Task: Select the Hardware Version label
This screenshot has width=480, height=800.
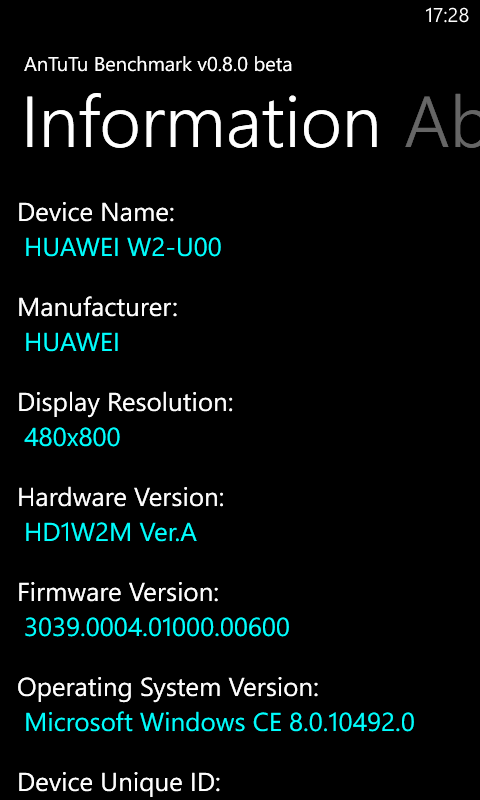Action: [121, 497]
